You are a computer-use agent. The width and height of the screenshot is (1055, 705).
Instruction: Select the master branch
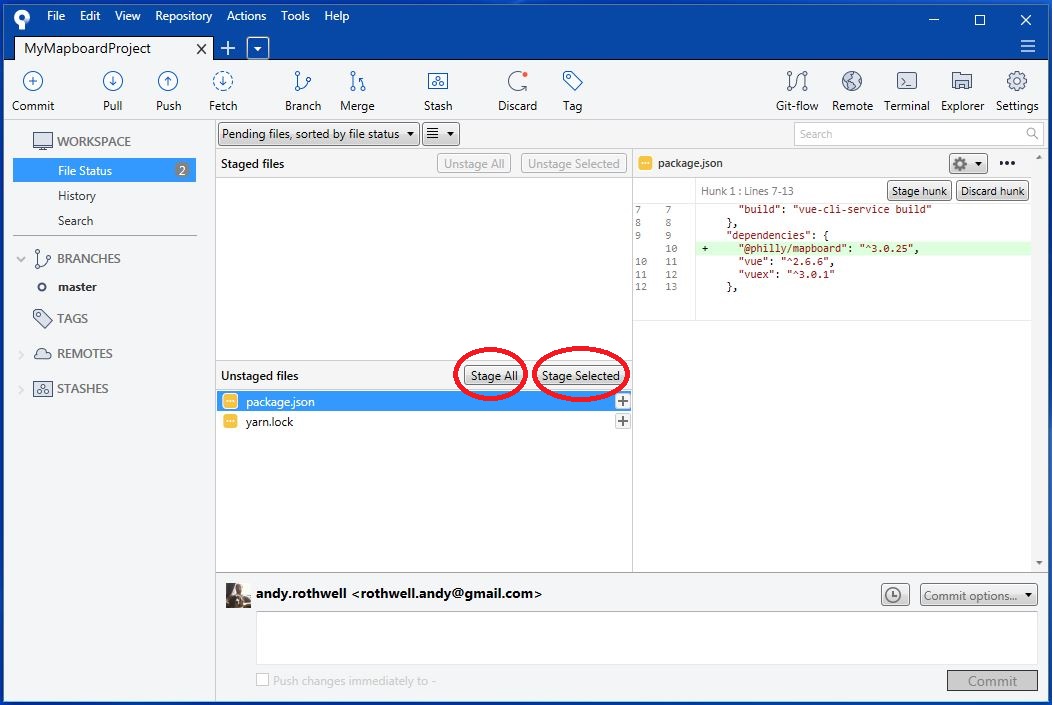coord(77,287)
